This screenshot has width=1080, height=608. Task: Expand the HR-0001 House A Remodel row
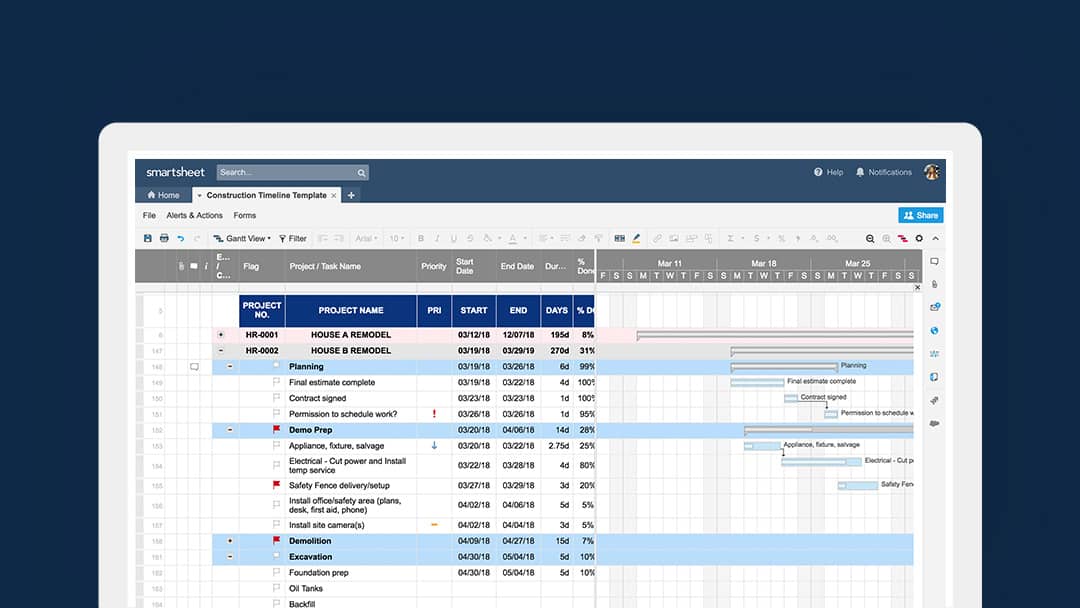[x=221, y=335]
